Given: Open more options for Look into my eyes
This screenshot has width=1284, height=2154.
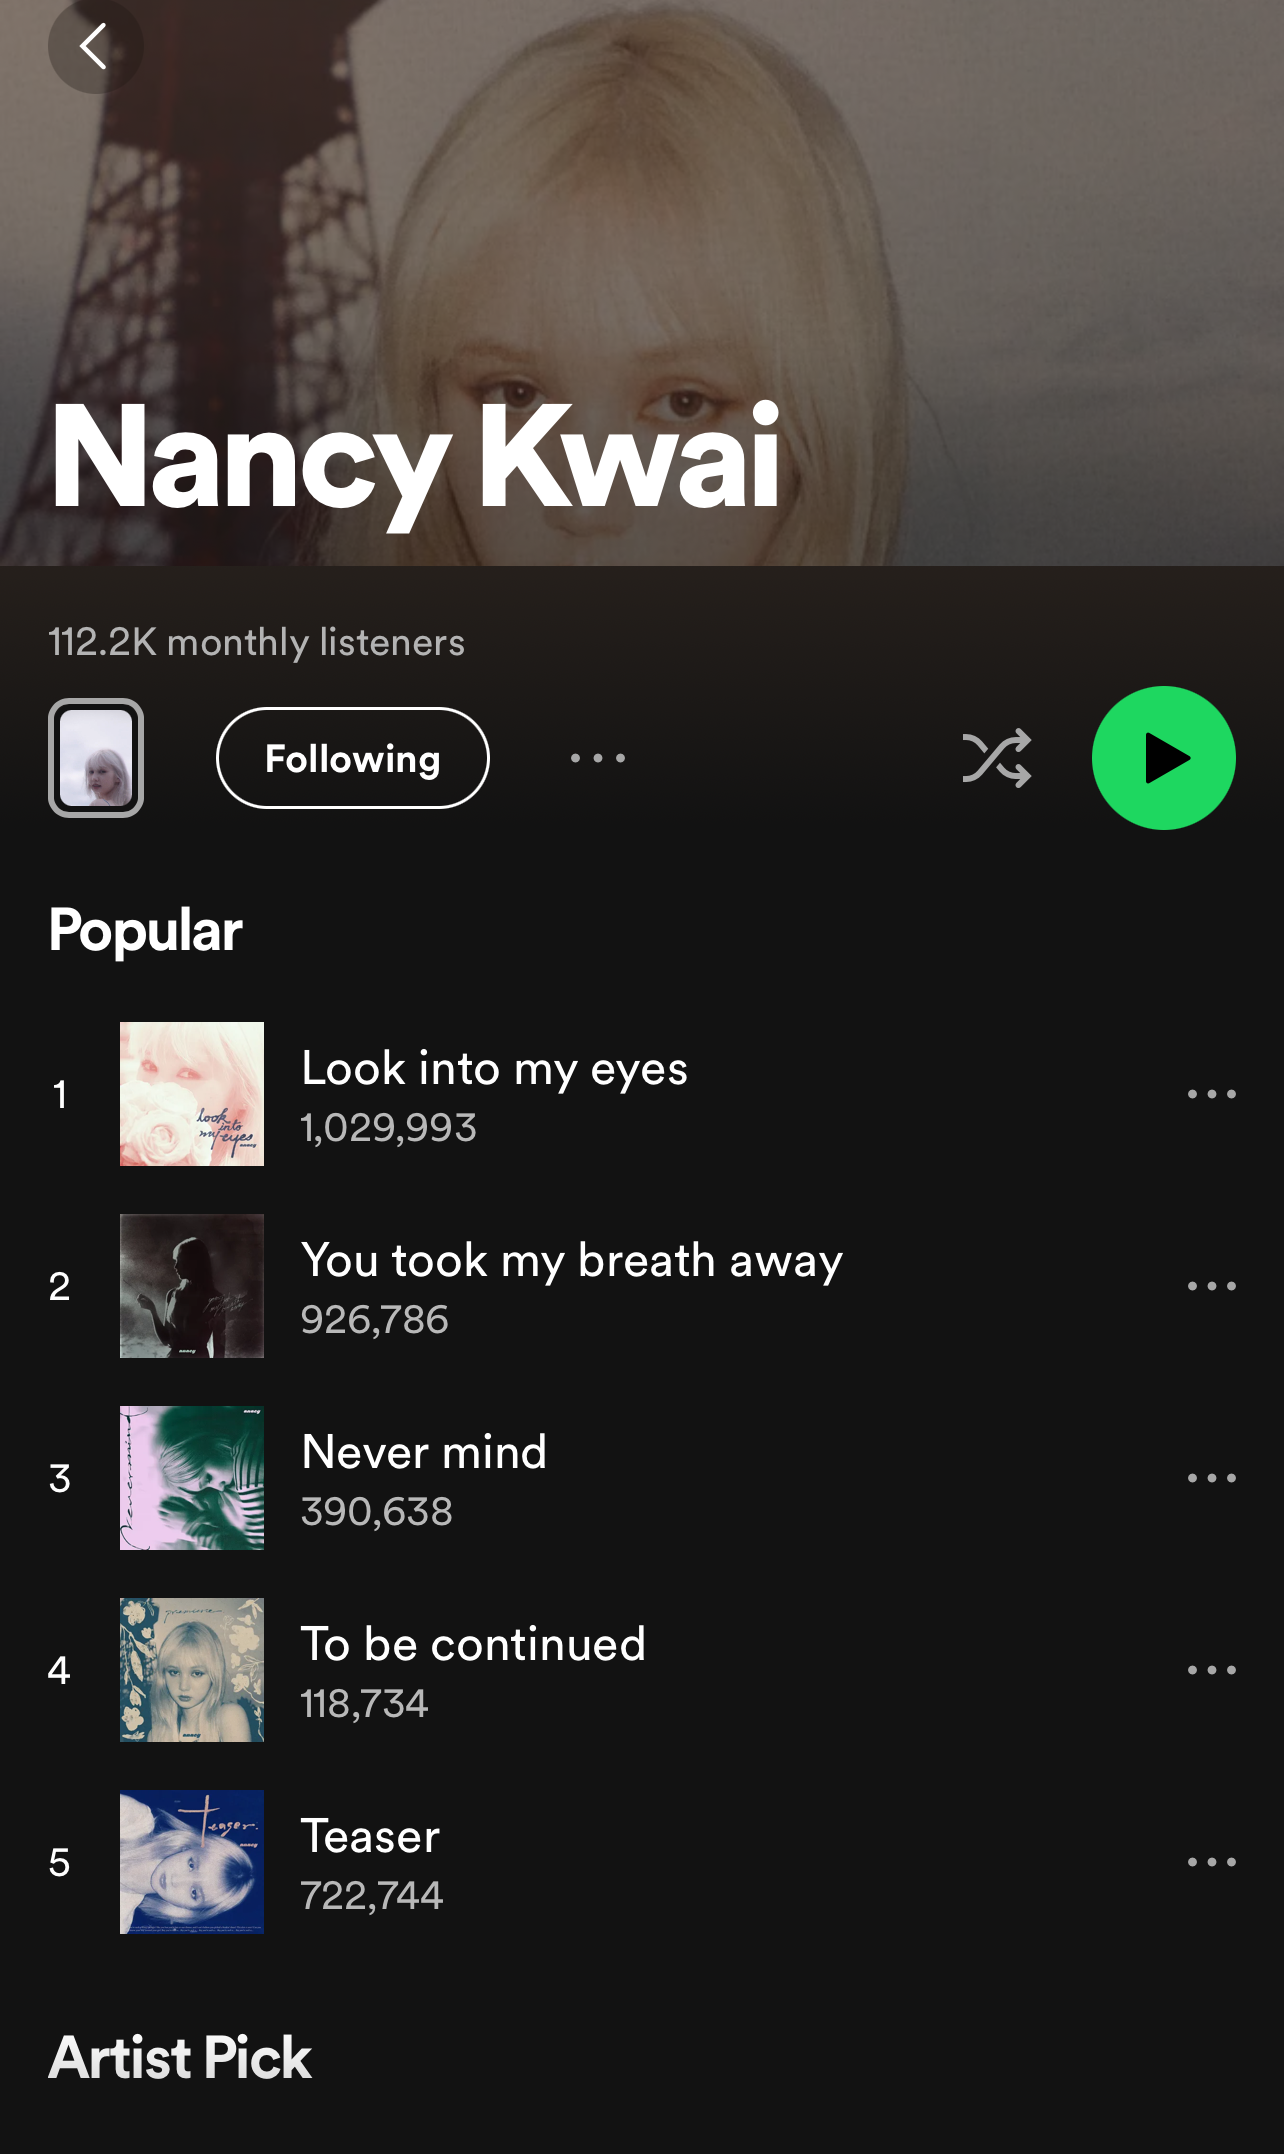Looking at the screenshot, I should pyautogui.click(x=1211, y=1094).
